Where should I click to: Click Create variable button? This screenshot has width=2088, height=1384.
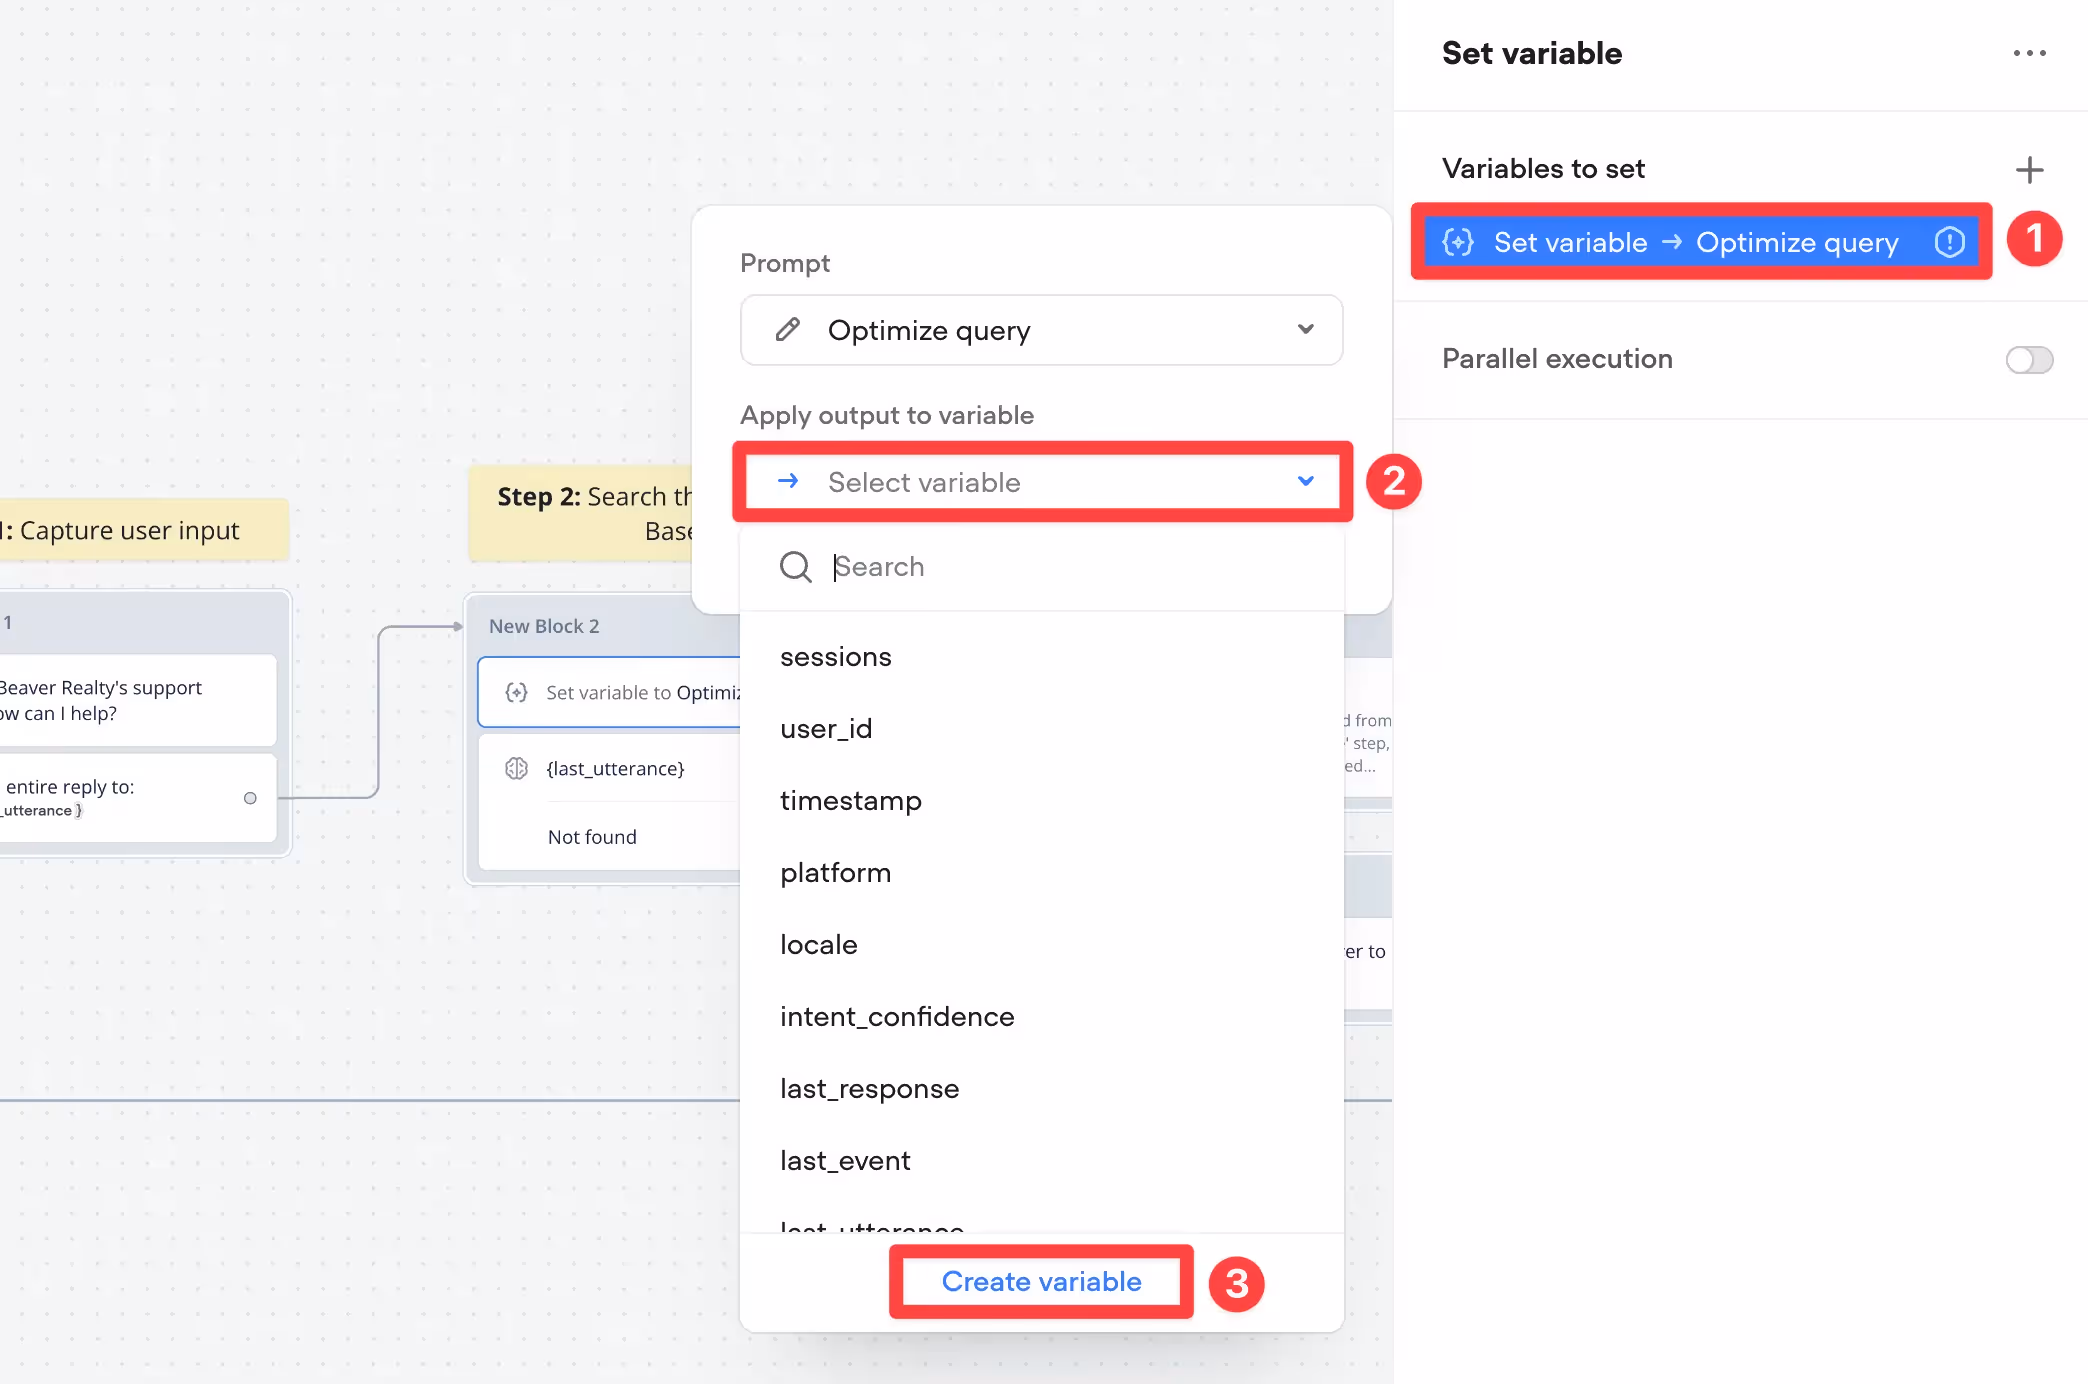1041,1281
